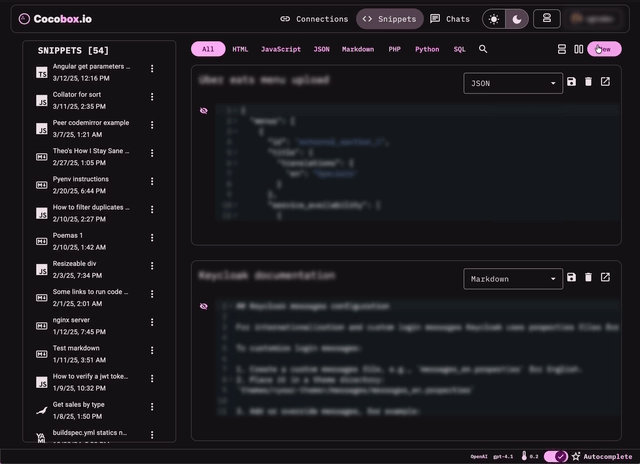Switch to stacked rows layout icon
640x464 pixels.
pos(562,49)
